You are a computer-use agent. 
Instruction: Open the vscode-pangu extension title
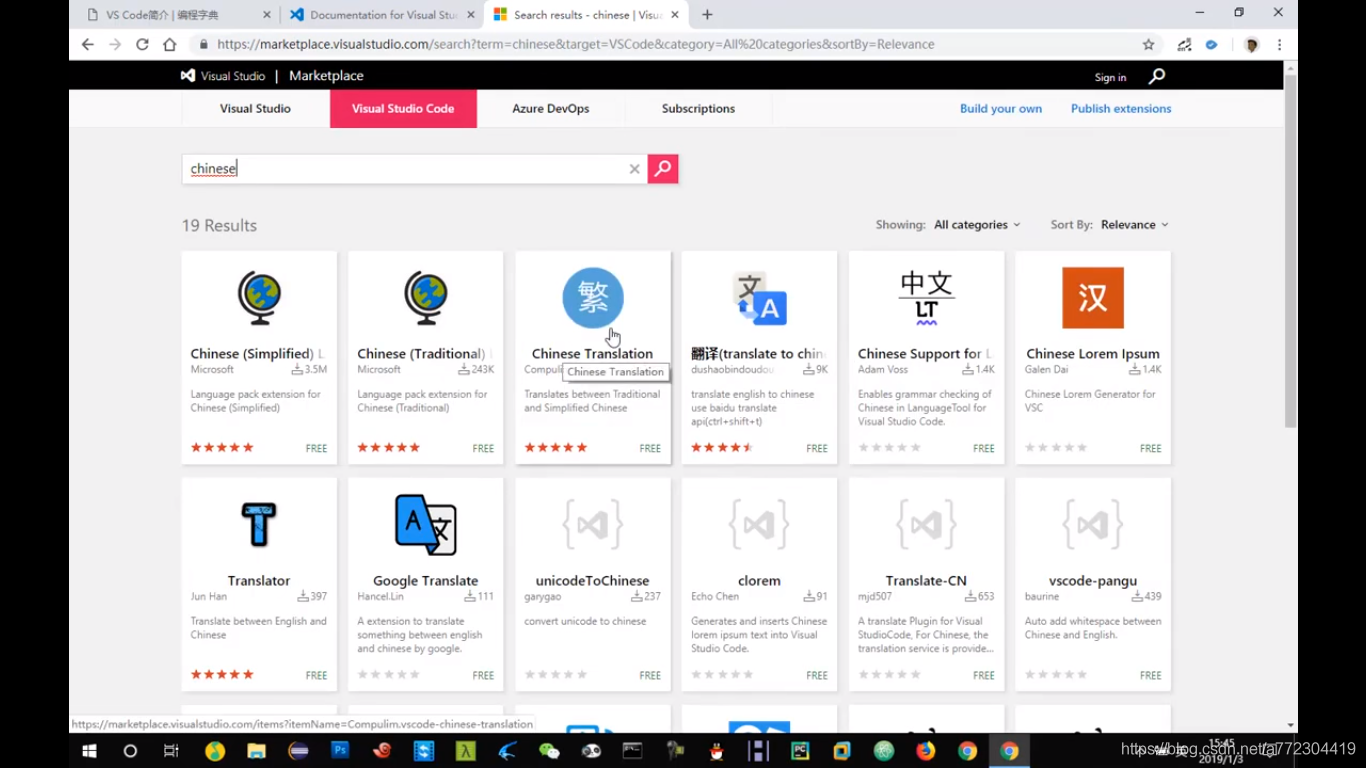(x=1093, y=581)
